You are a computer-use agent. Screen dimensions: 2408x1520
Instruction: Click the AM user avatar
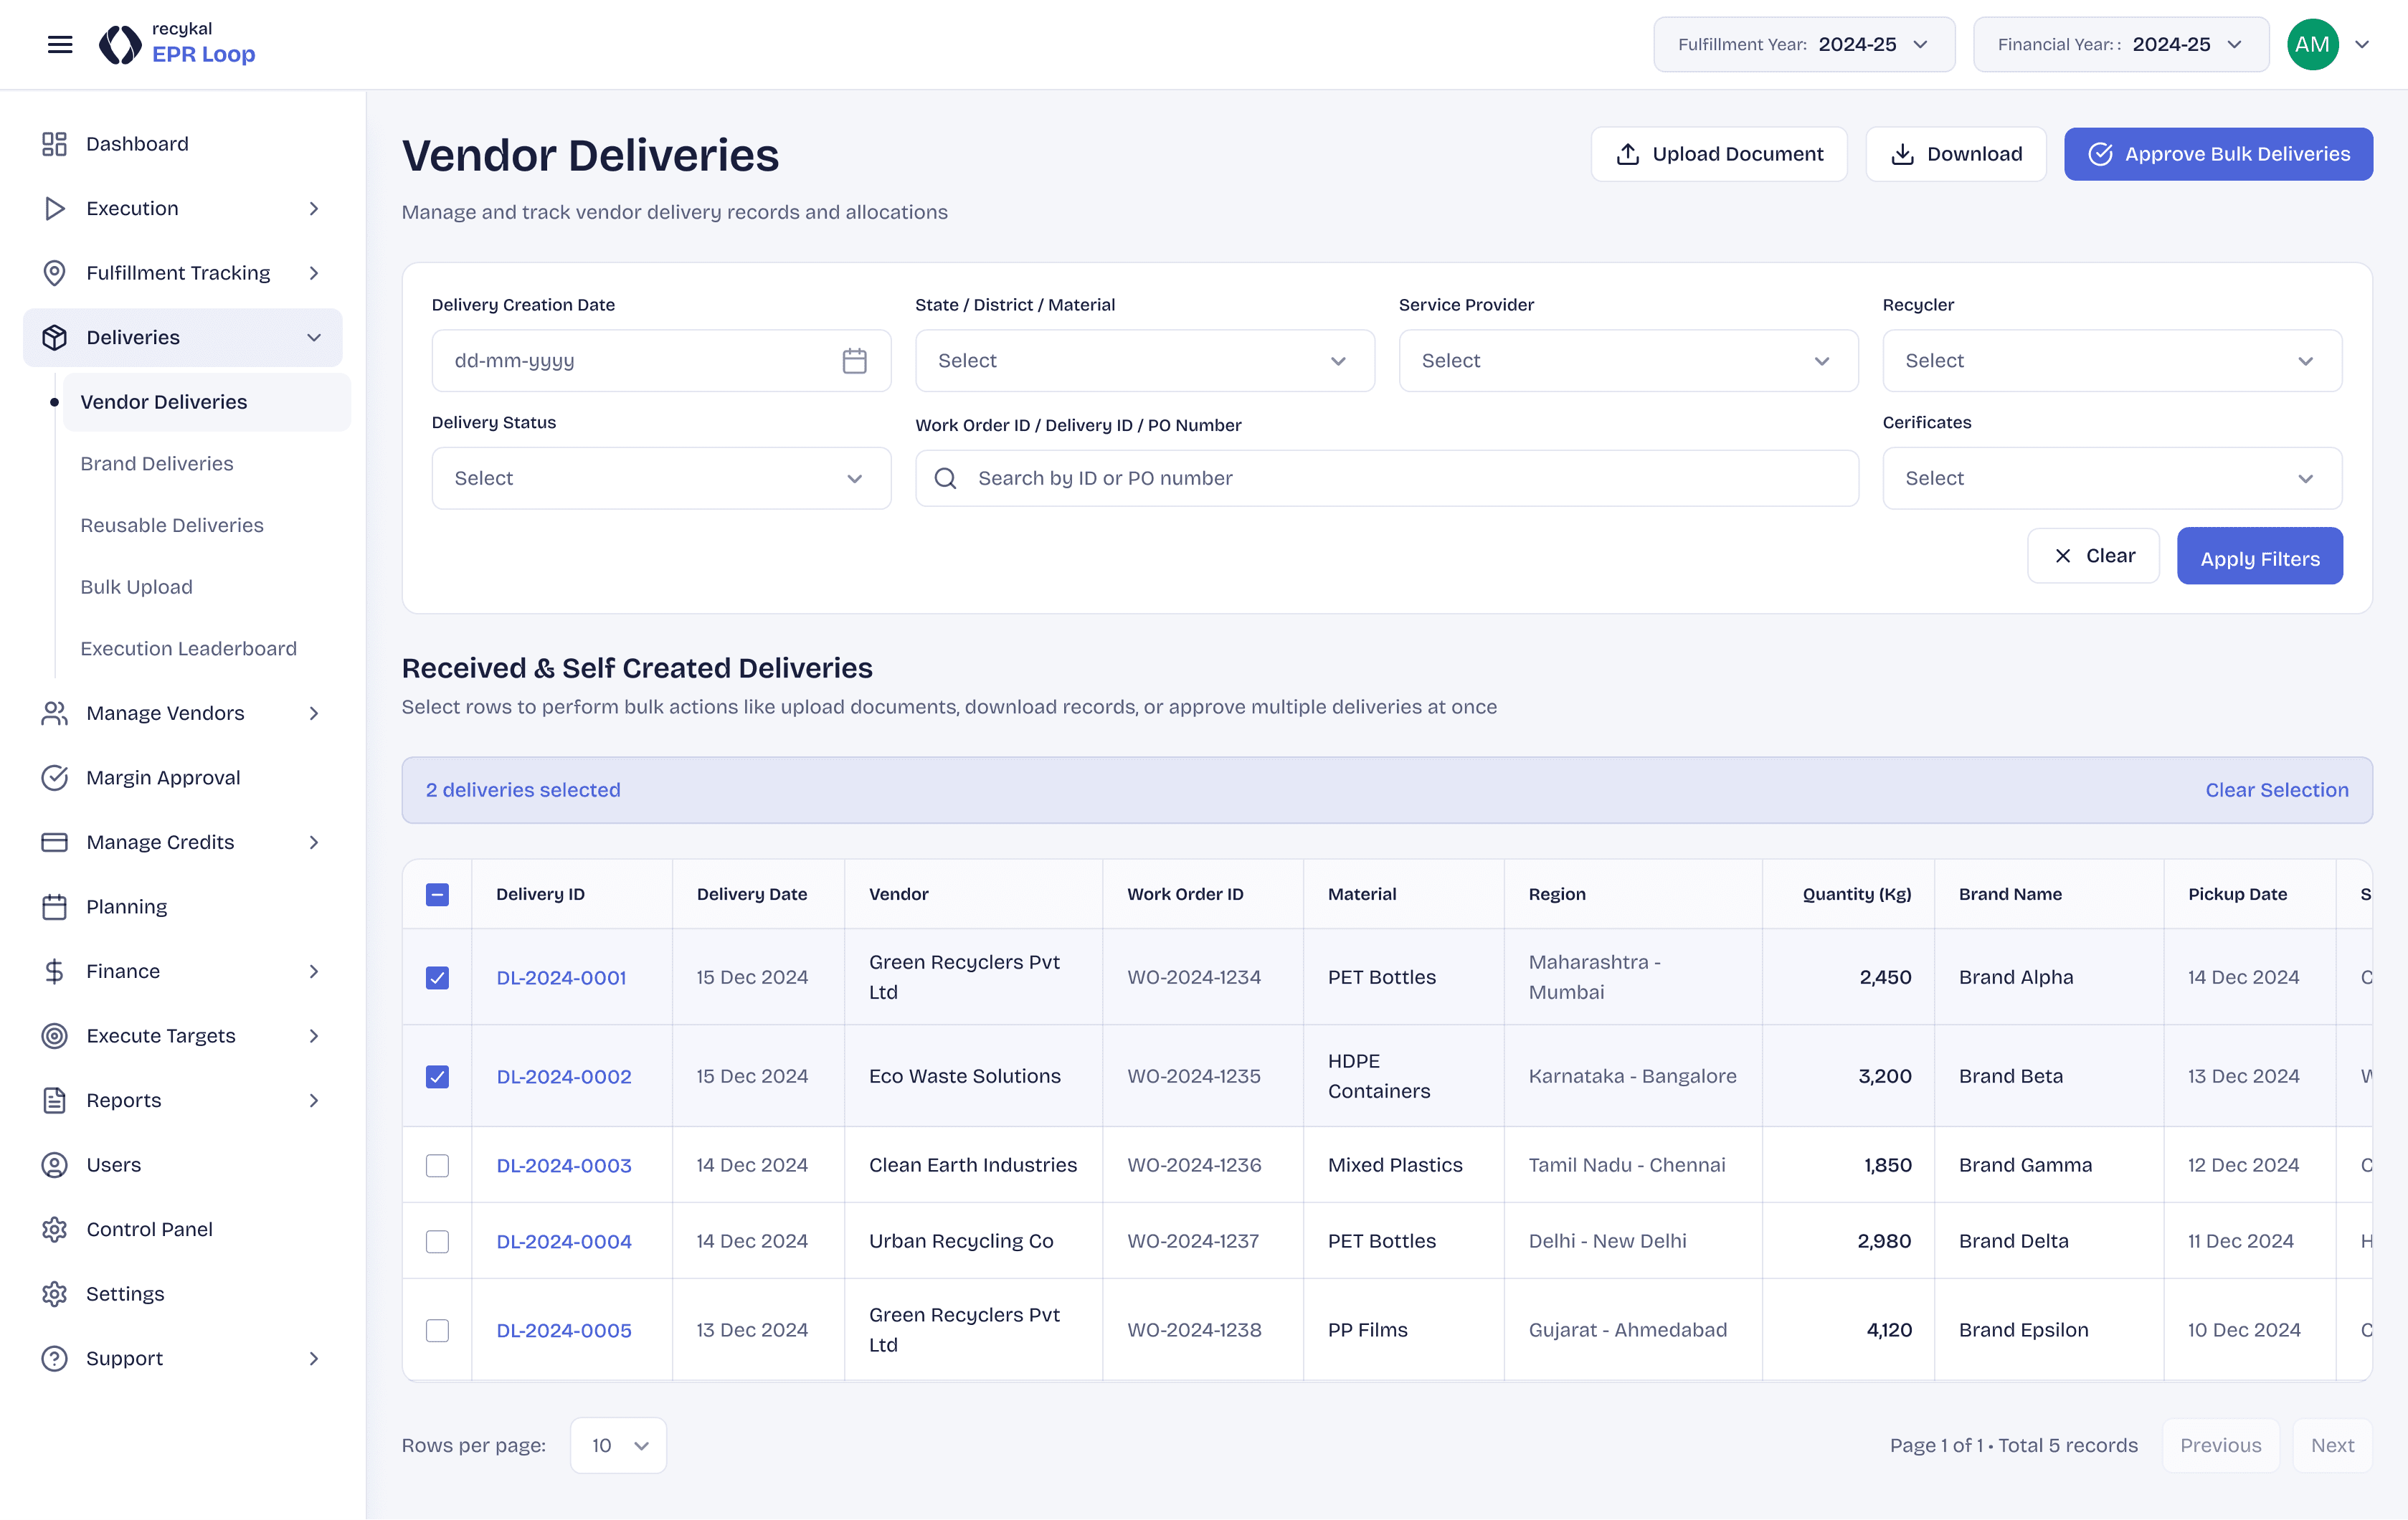[x=2312, y=44]
